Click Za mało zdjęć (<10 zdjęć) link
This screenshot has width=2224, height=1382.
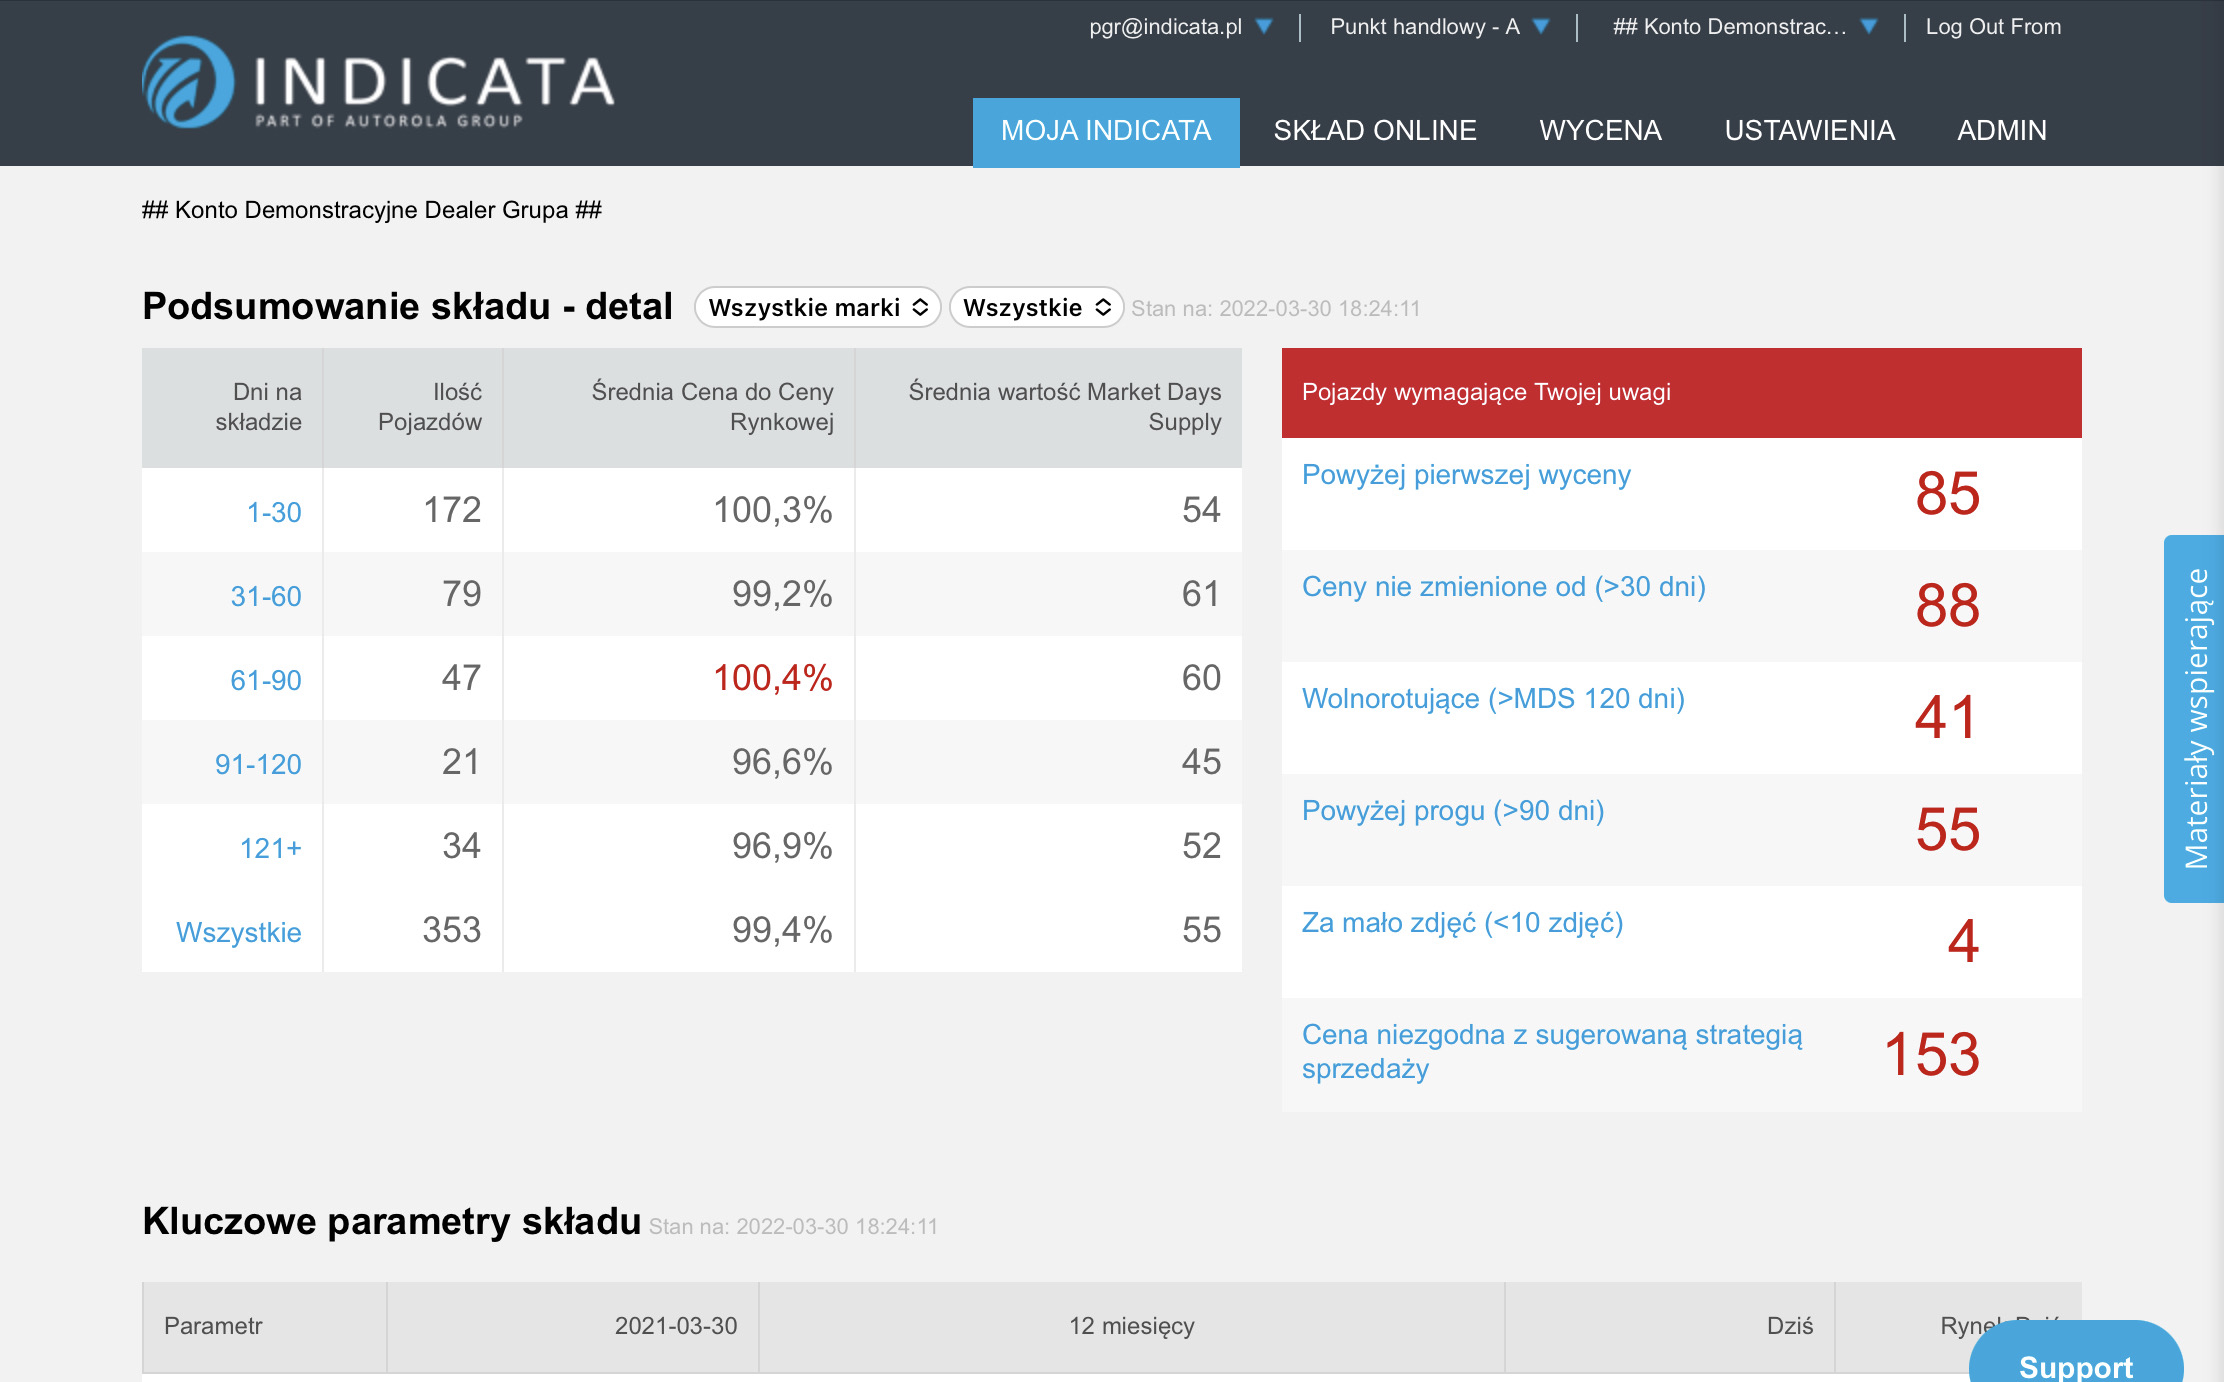[x=1461, y=923]
